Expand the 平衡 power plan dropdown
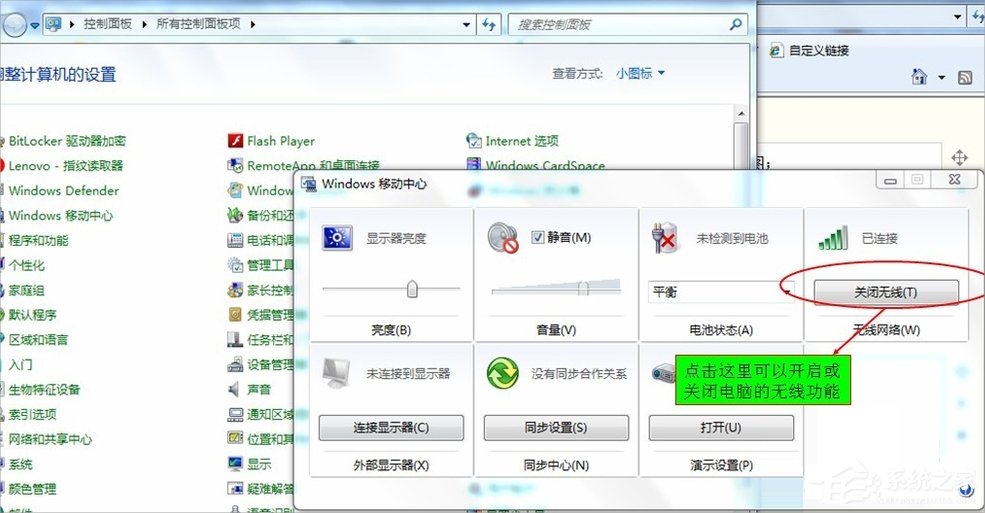 pos(788,291)
